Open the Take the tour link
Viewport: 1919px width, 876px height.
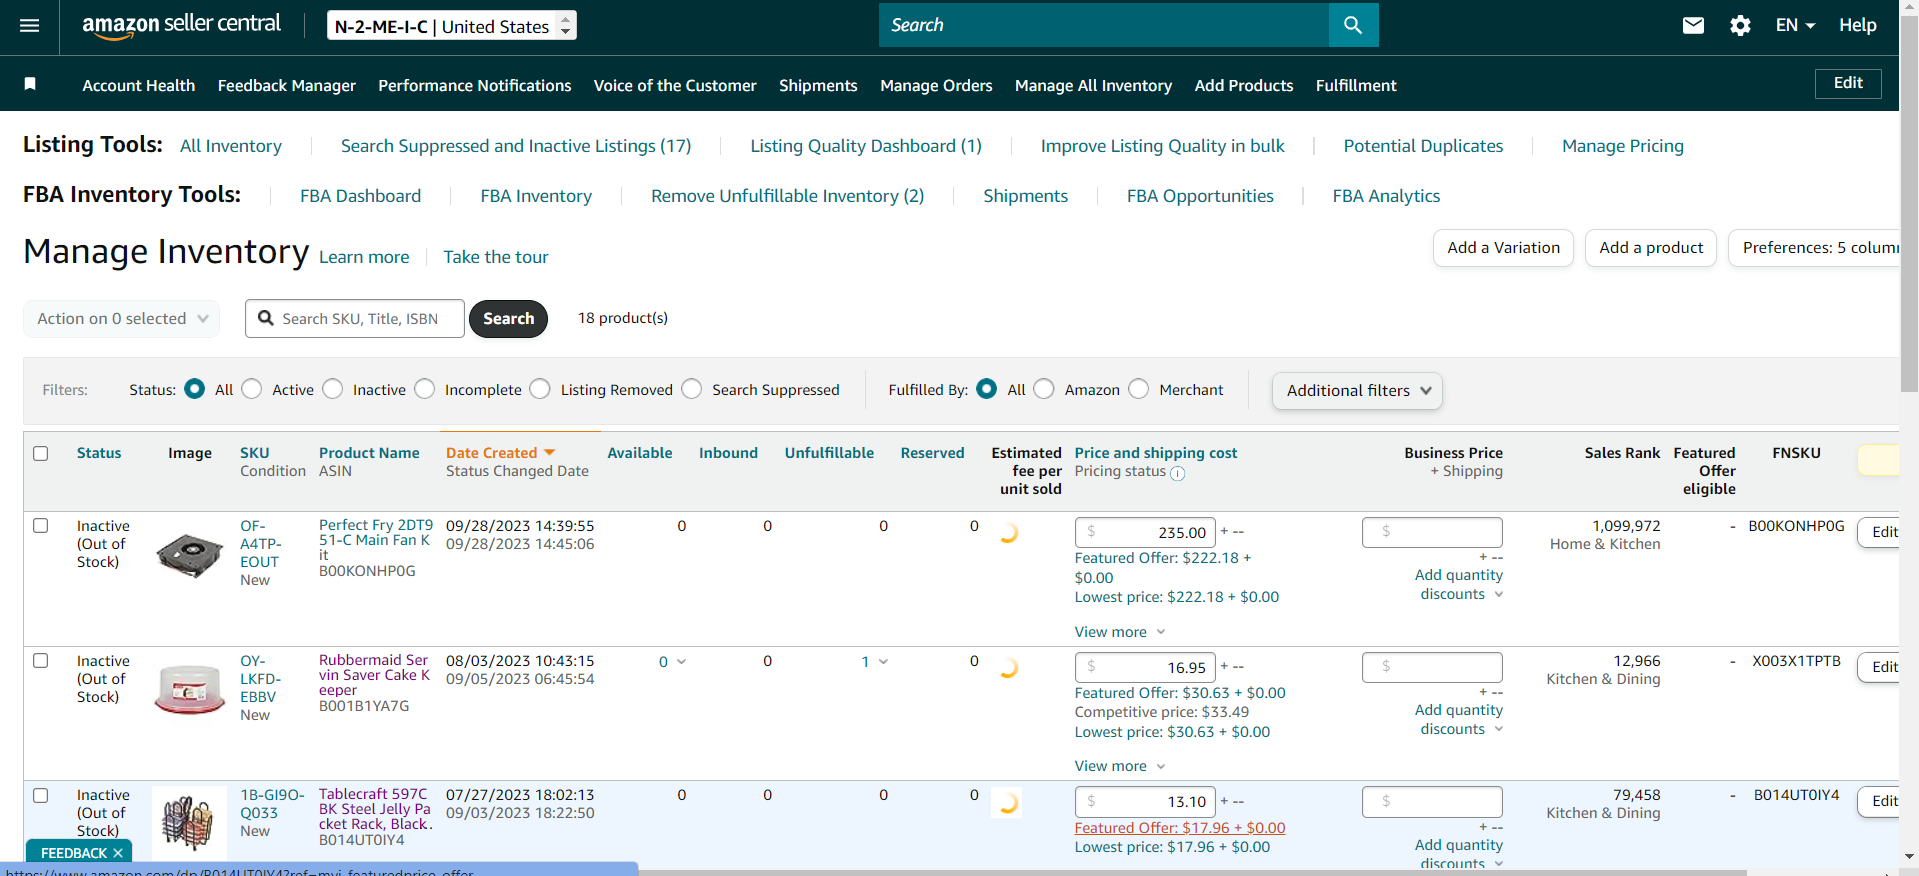click(x=496, y=257)
